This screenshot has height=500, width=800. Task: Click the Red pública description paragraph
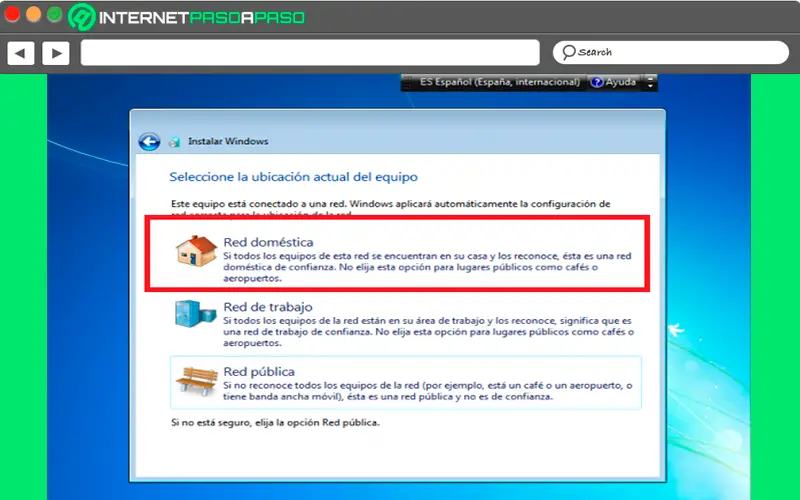tap(428, 391)
